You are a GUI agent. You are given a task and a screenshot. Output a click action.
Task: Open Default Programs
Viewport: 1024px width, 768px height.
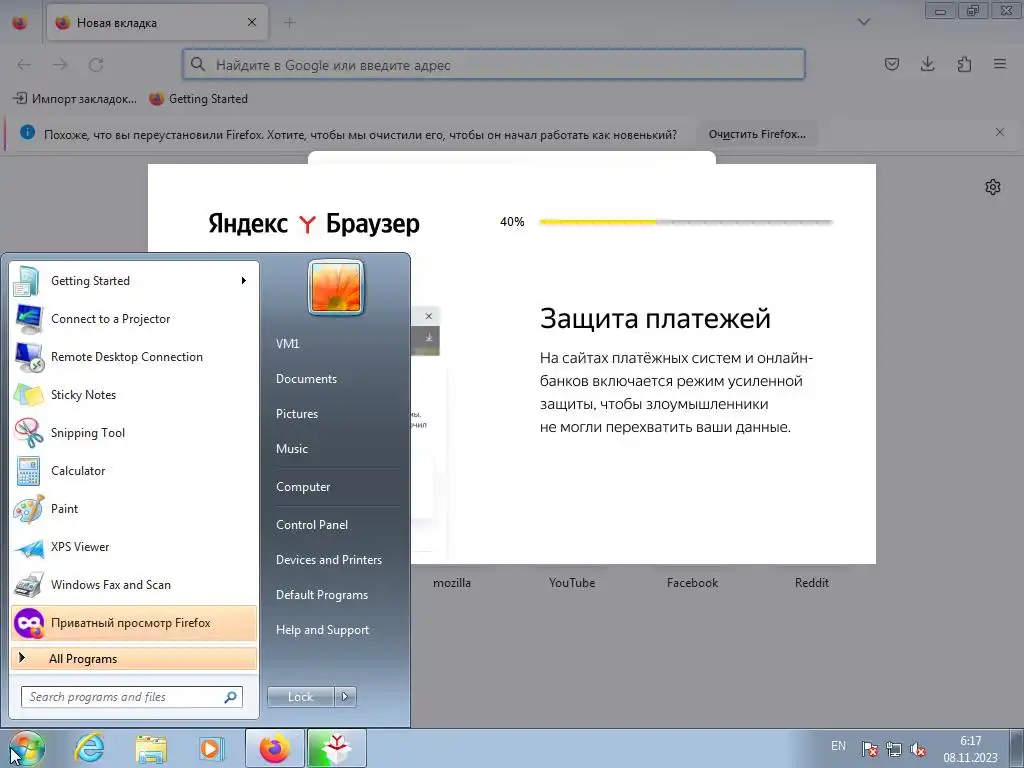click(x=321, y=595)
